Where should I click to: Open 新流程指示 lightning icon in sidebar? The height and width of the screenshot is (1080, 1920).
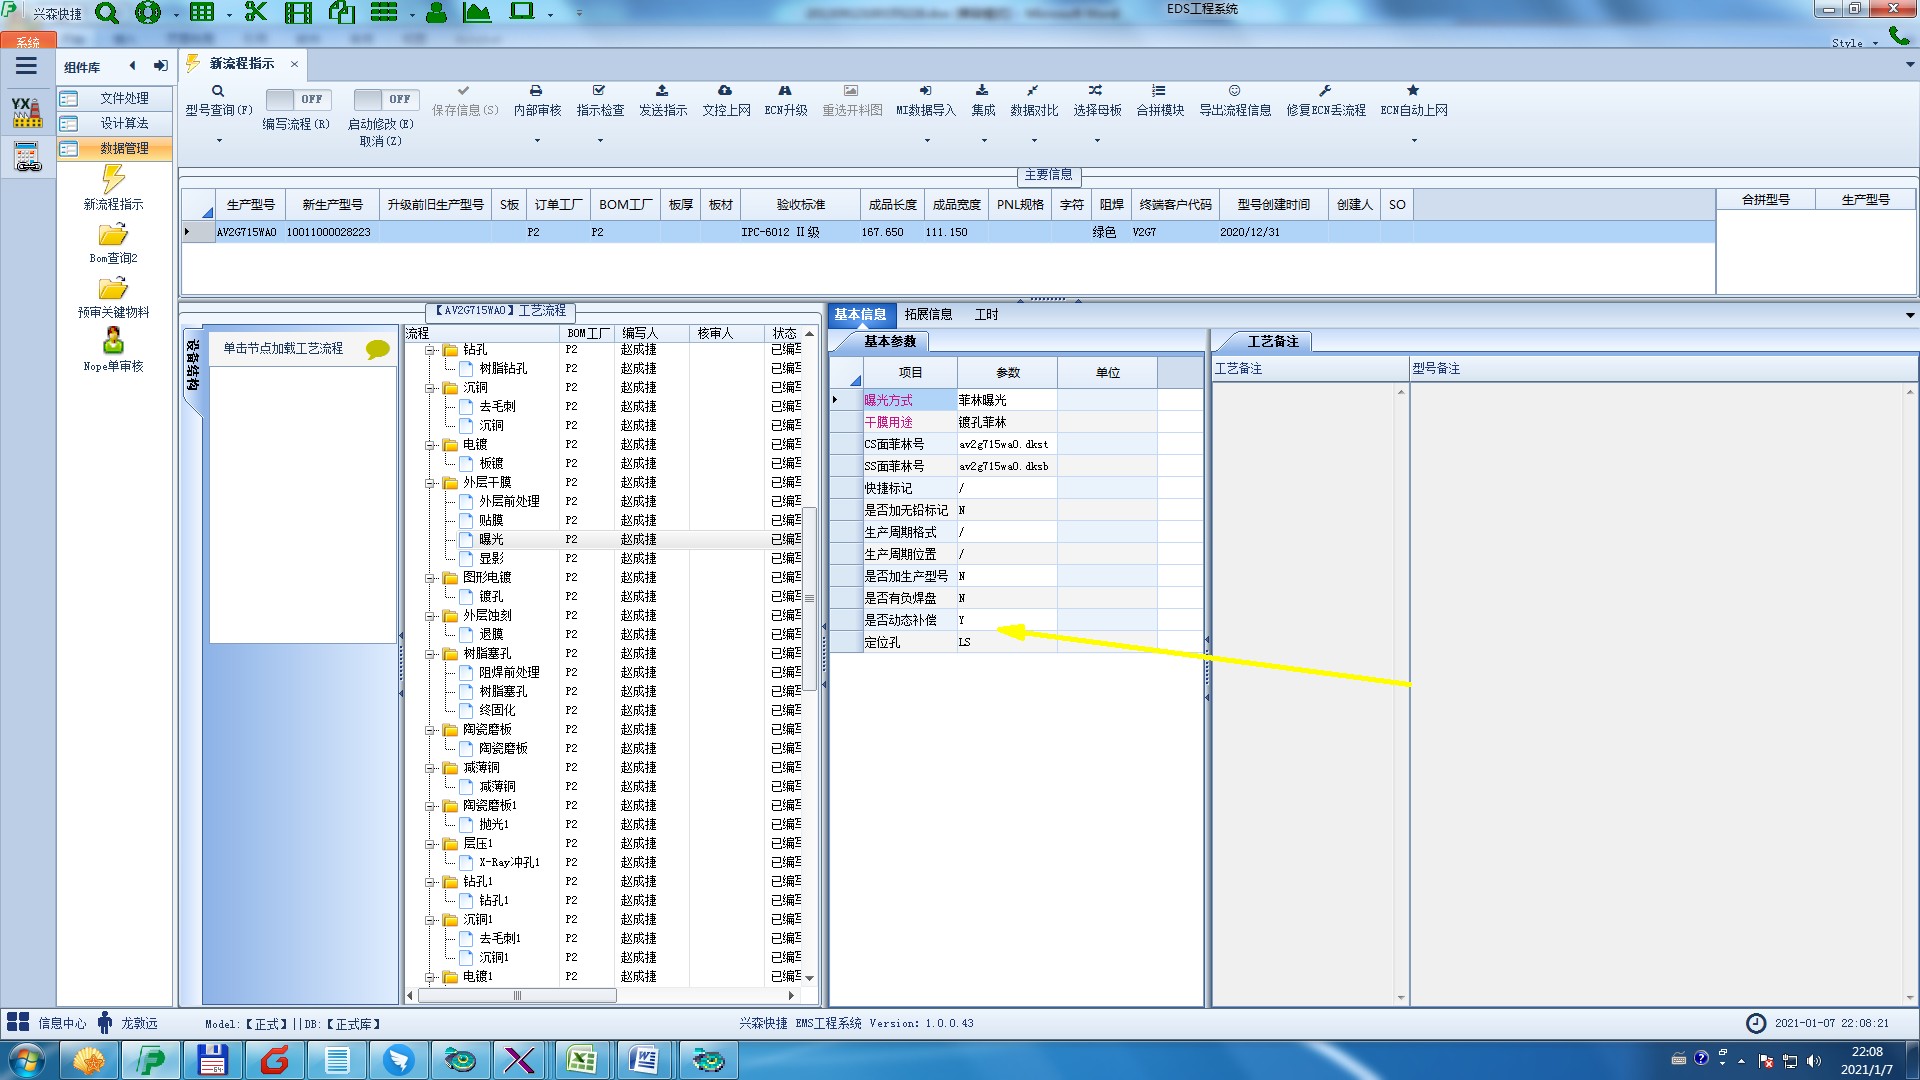tap(113, 181)
